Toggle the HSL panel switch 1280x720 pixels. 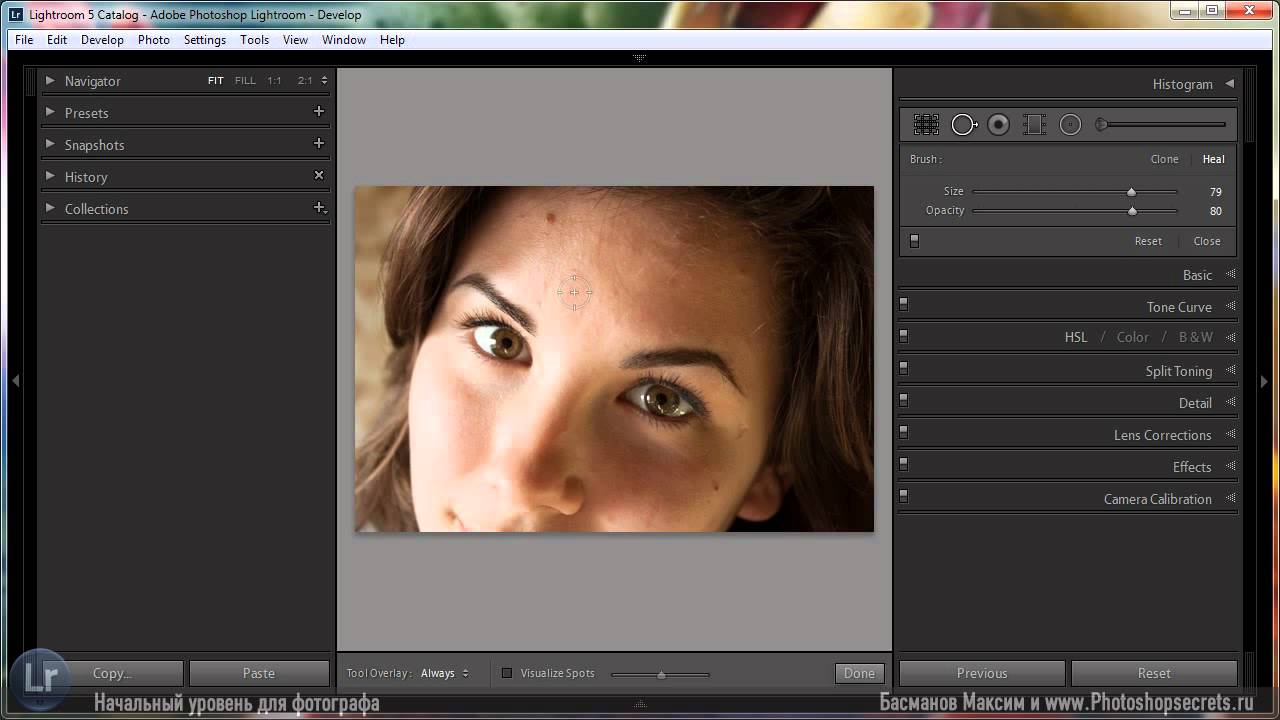click(903, 336)
